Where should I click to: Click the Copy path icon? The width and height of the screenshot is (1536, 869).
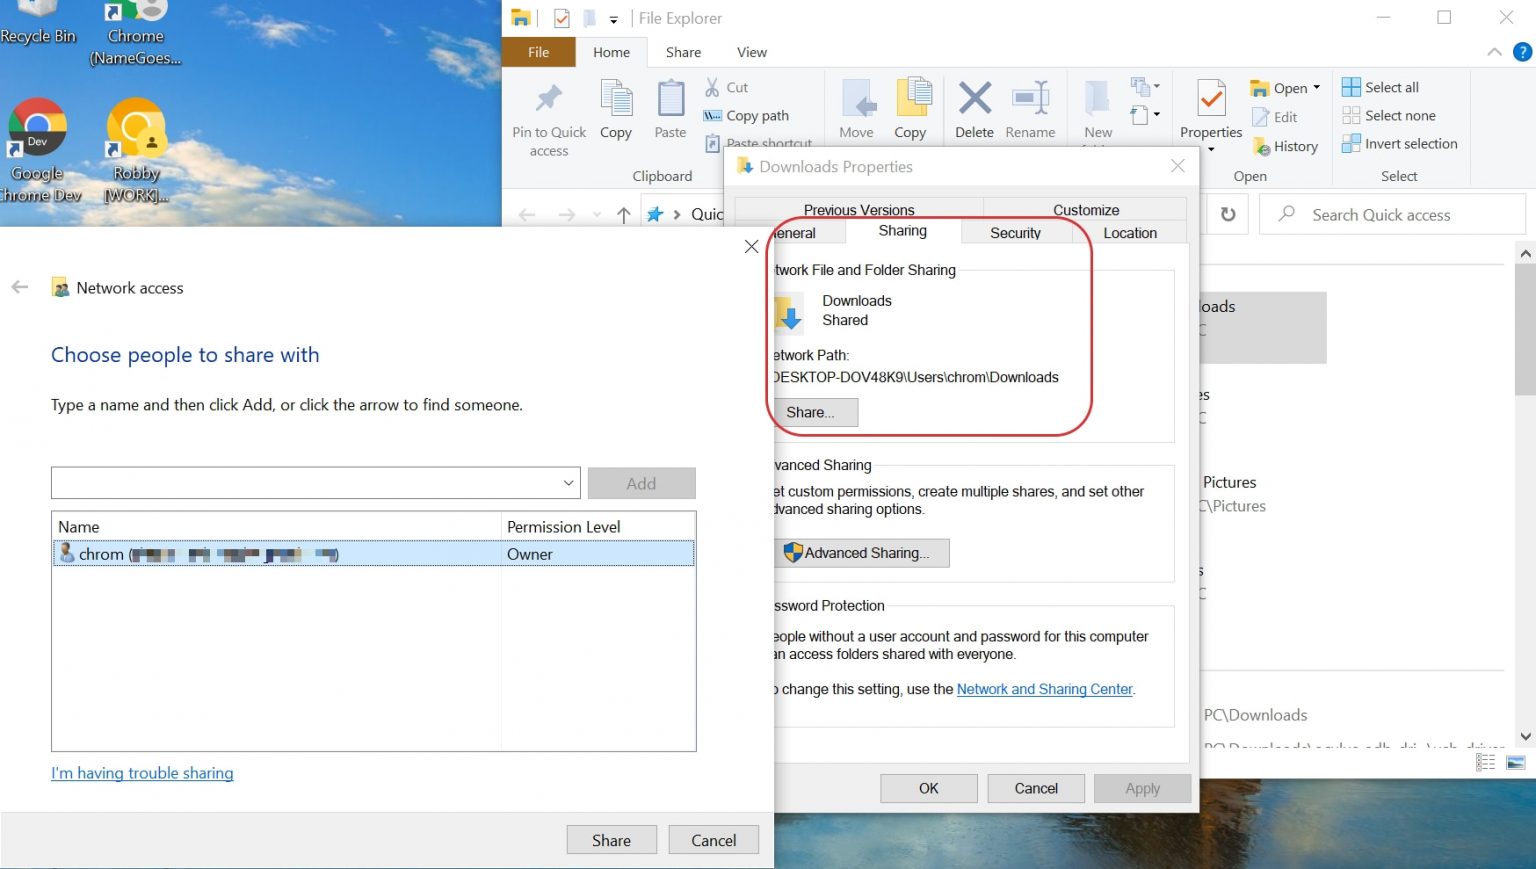pyautogui.click(x=712, y=115)
